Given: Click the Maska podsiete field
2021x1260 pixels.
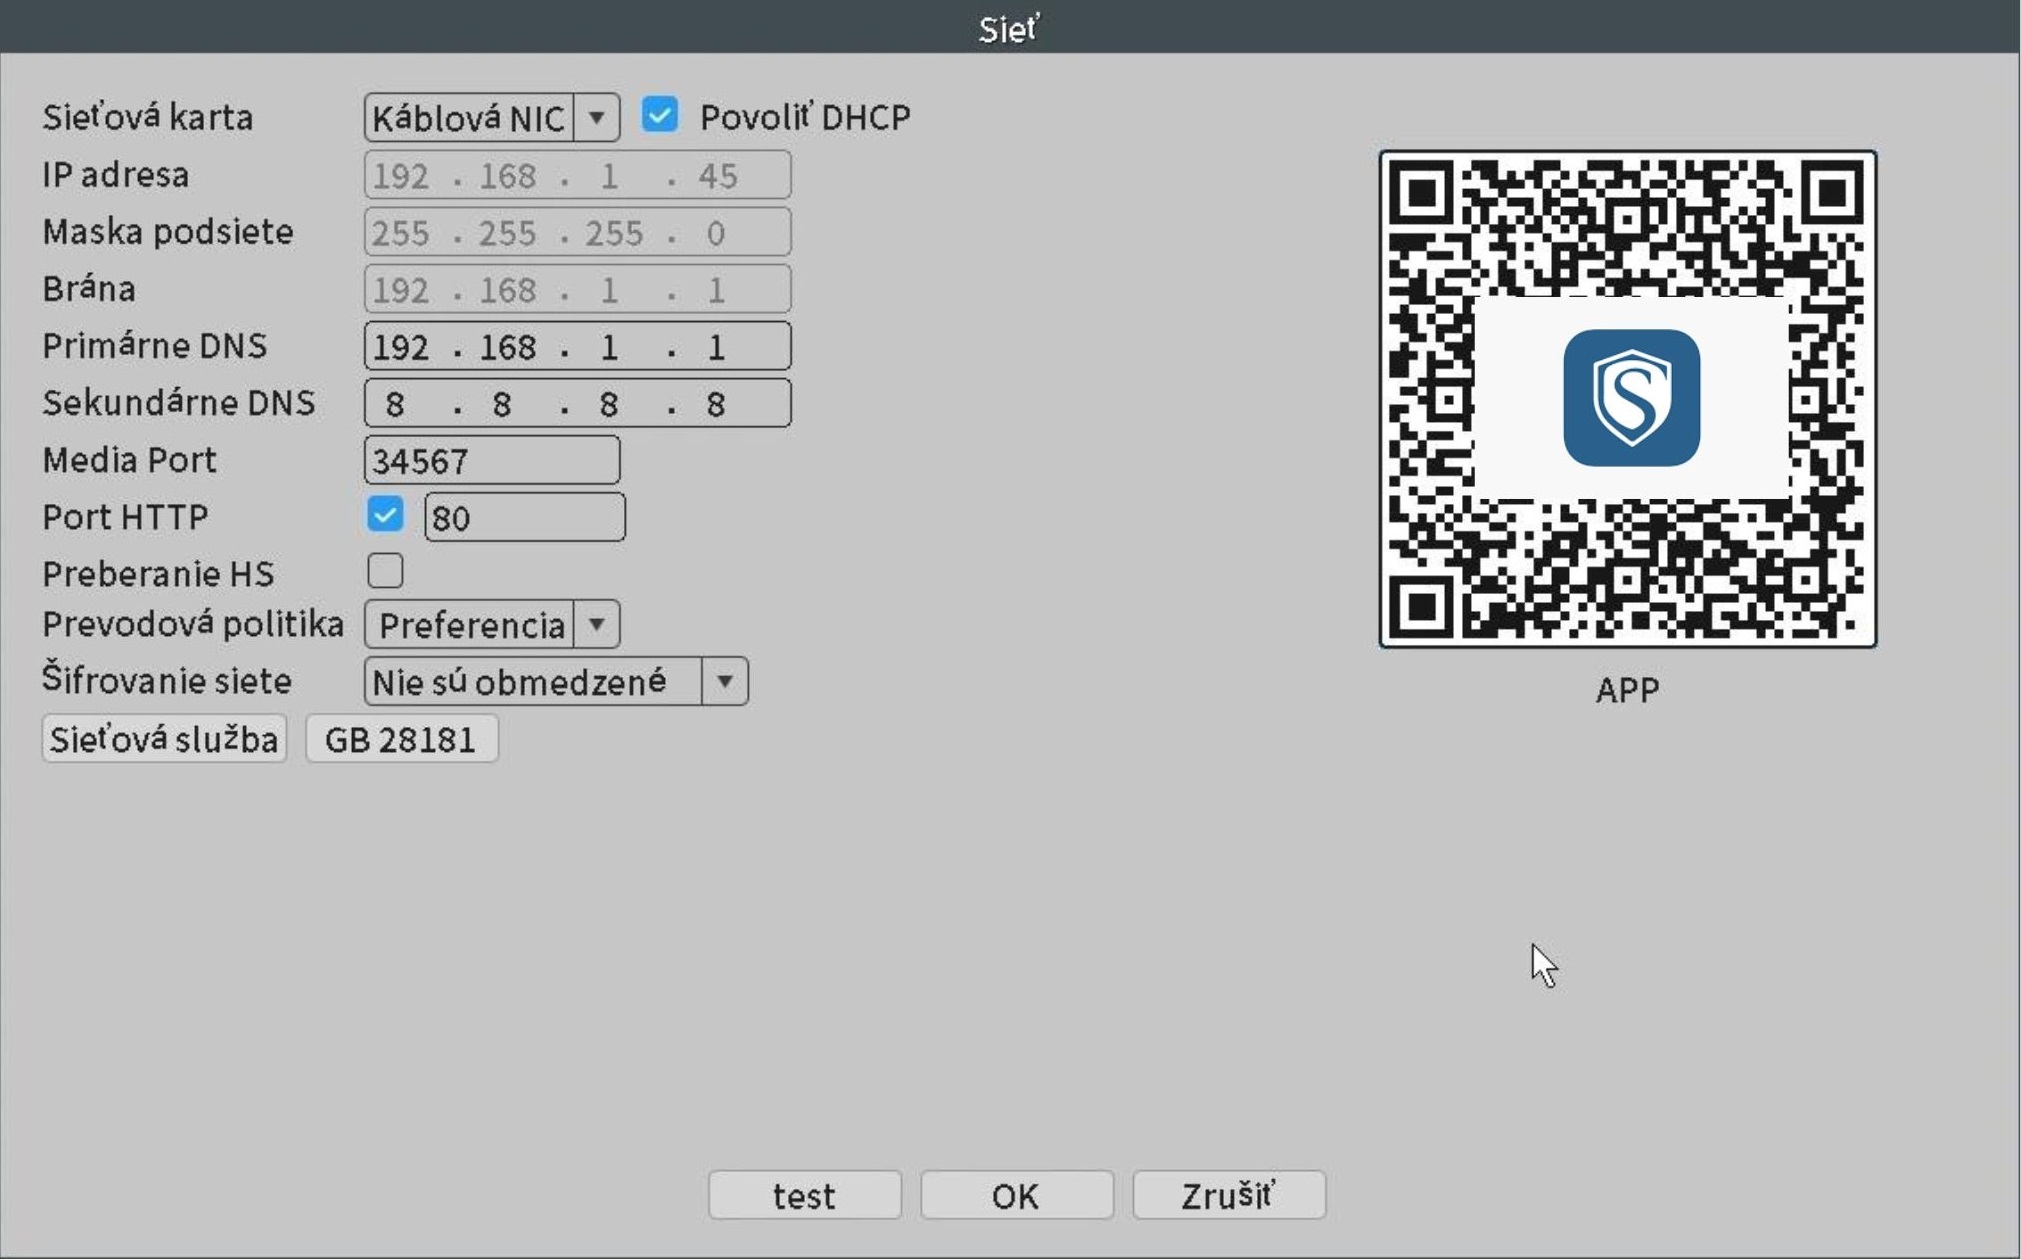Looking at the screenshot, I should tap(577, 232).
